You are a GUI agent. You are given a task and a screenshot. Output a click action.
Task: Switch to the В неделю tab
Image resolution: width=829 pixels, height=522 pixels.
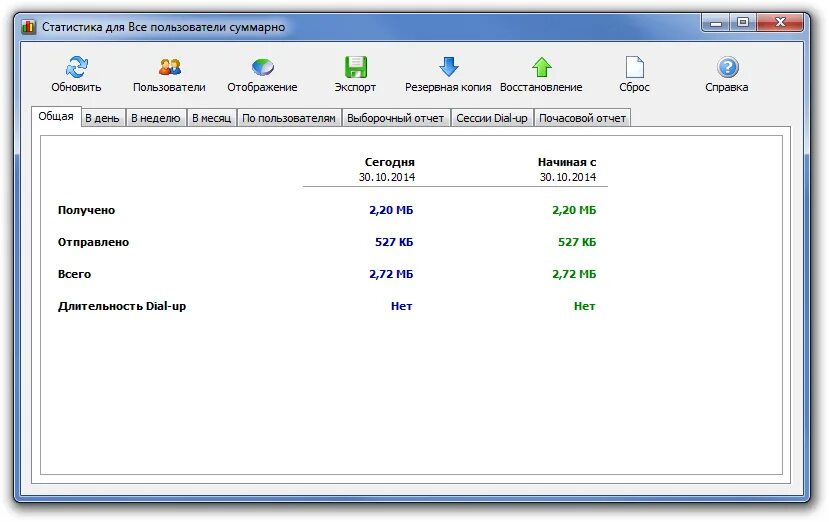[155, 118]
